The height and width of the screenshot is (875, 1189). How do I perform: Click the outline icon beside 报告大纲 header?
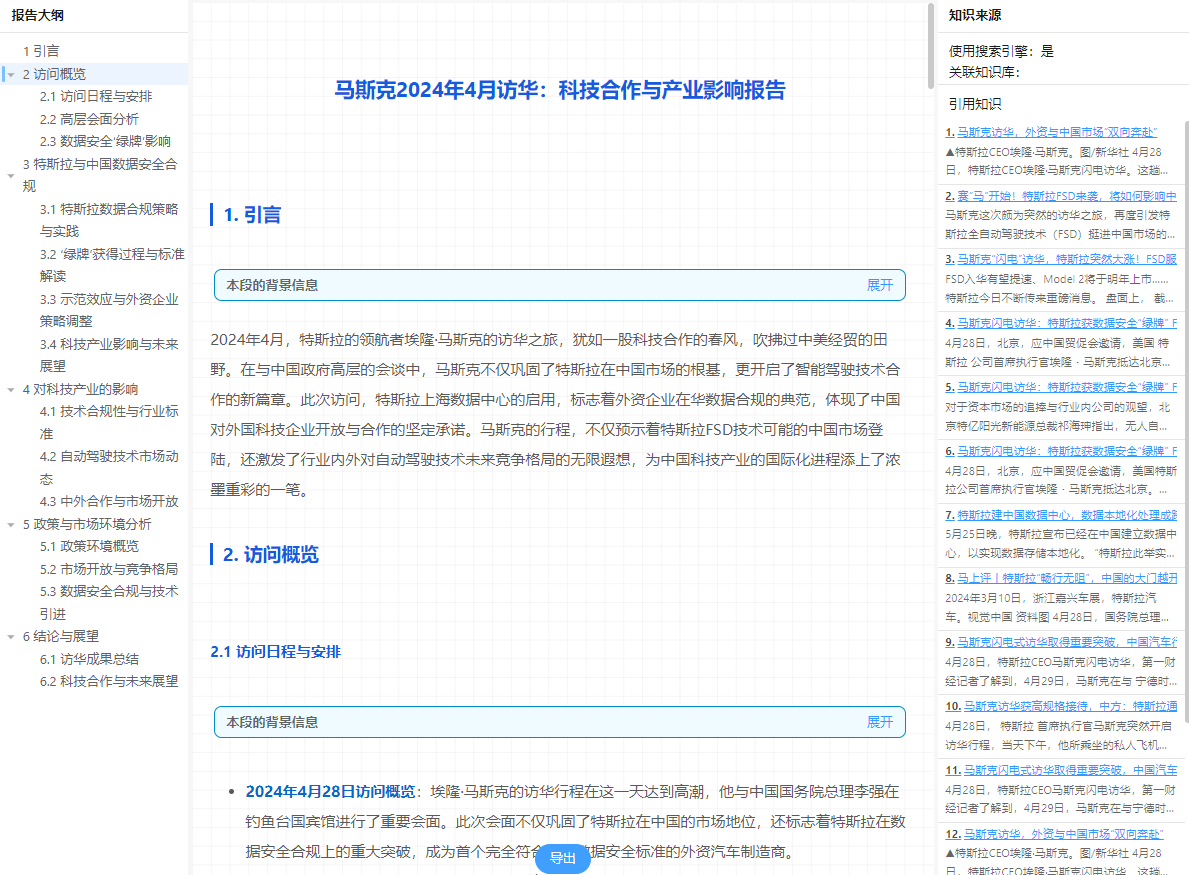coord(10,15)
